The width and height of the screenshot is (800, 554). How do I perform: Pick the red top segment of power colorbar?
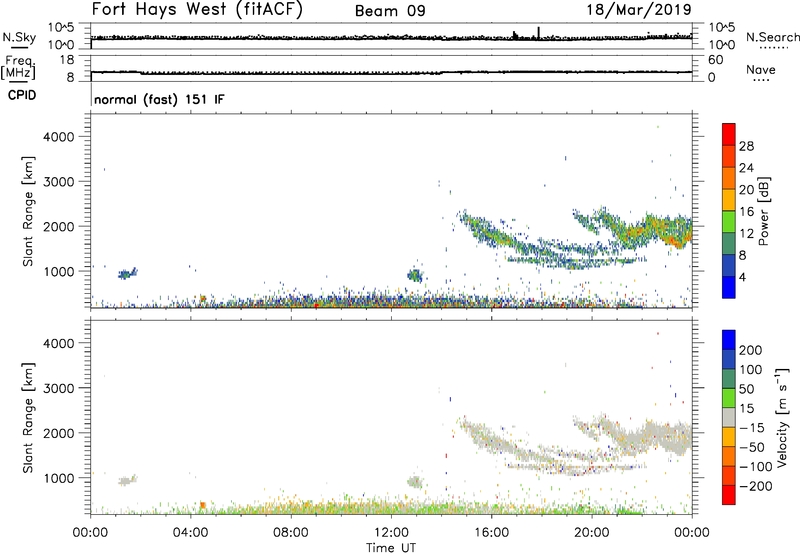(x=729, y=135)
